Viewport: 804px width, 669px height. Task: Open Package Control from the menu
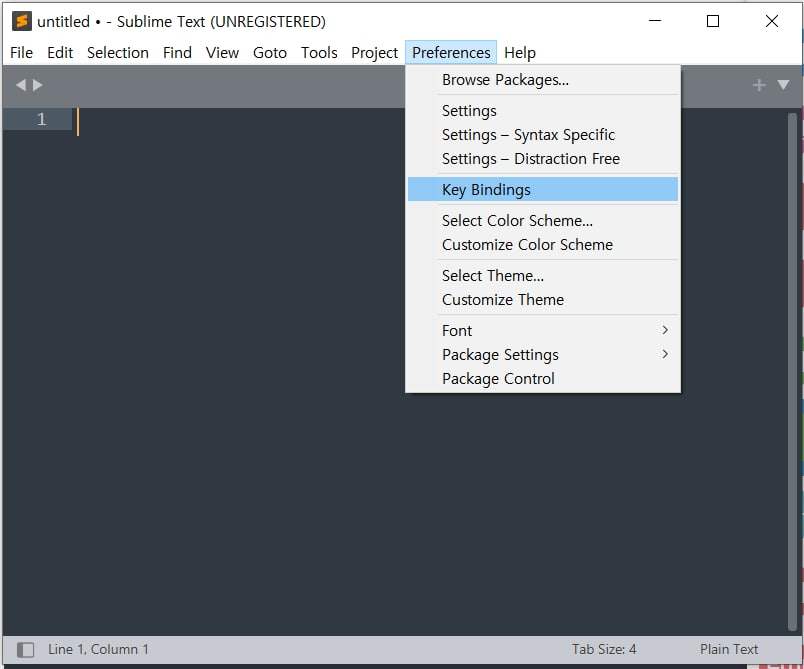543,379
